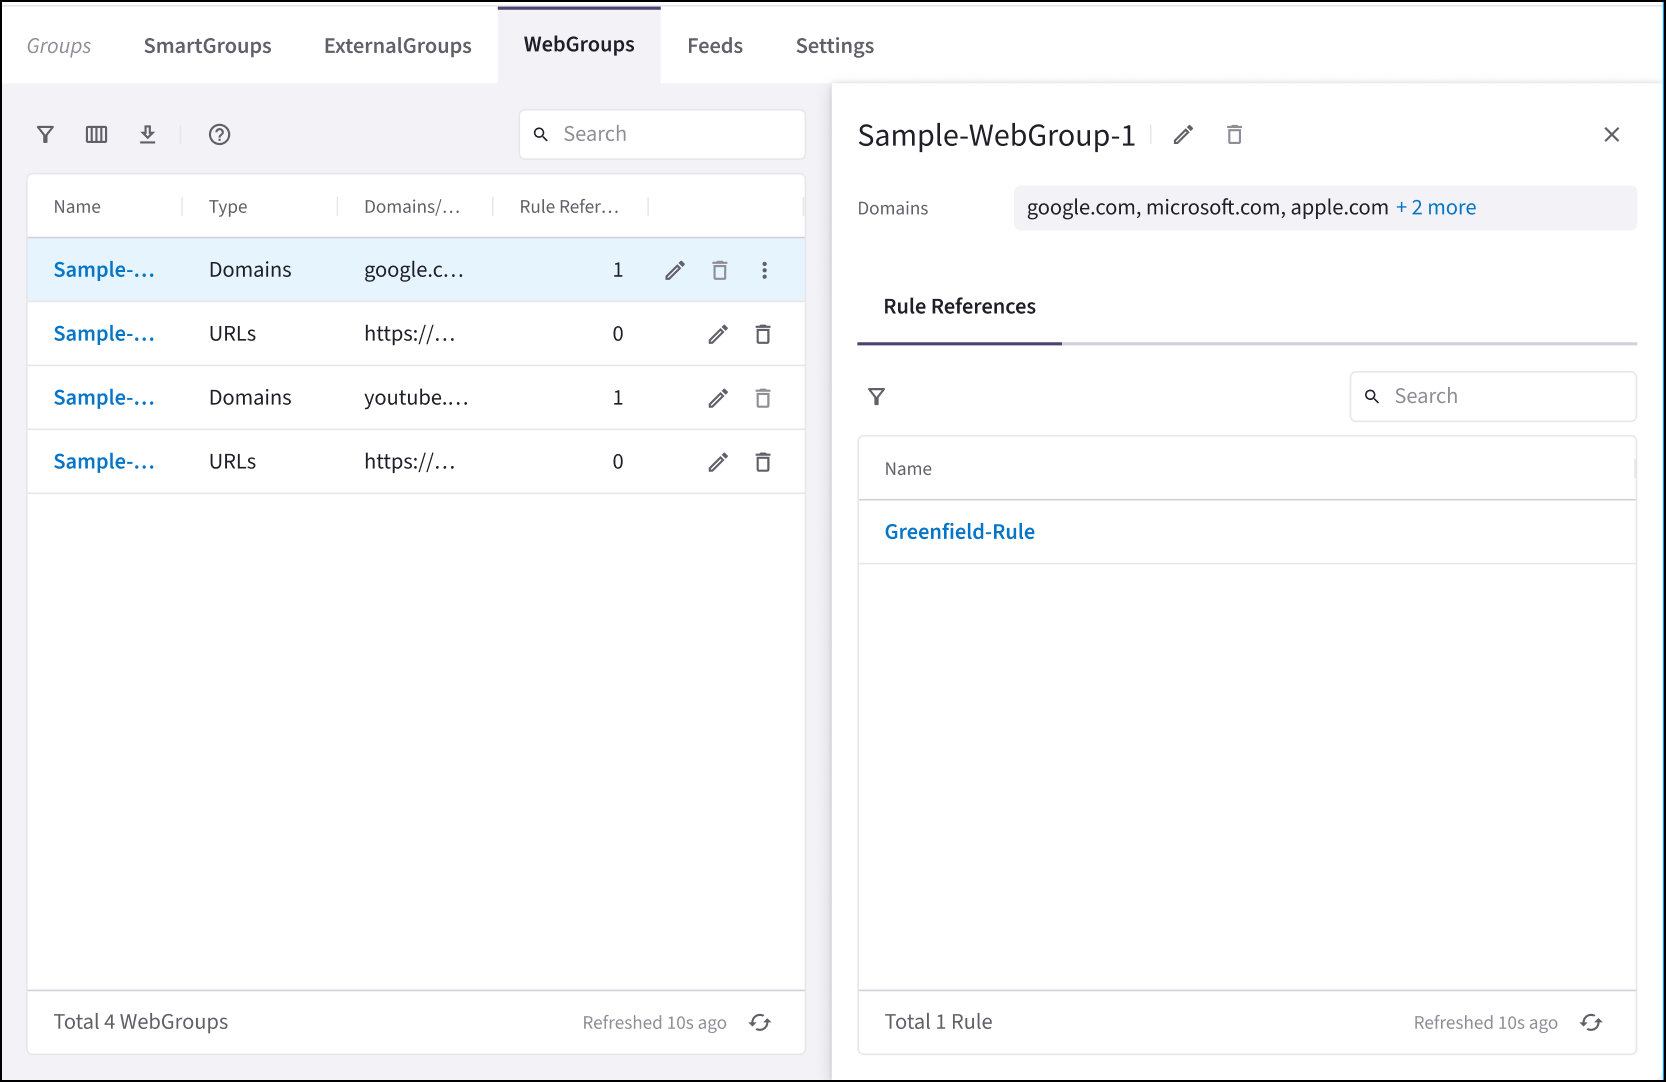Export the WebGroups list using the download icon
Screen dimensions: 1666x1082
(148, 134)
